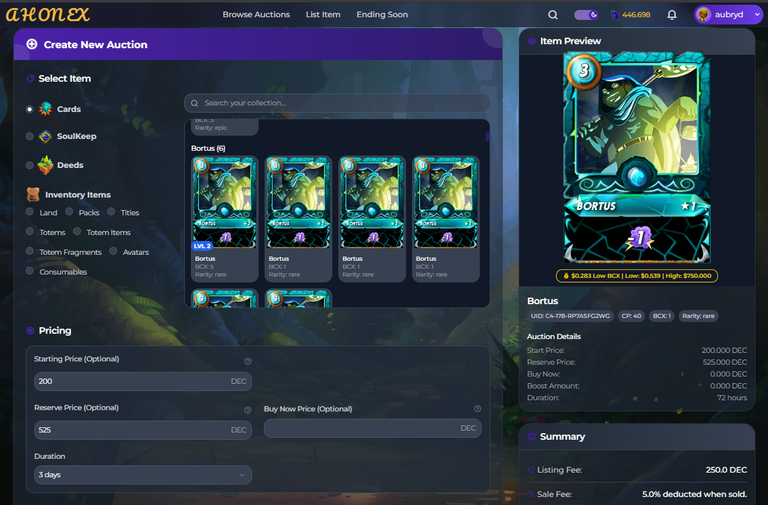768x505 pixels.
Task: Toggle the dark mode switch
Action: [x=586, y=15]
